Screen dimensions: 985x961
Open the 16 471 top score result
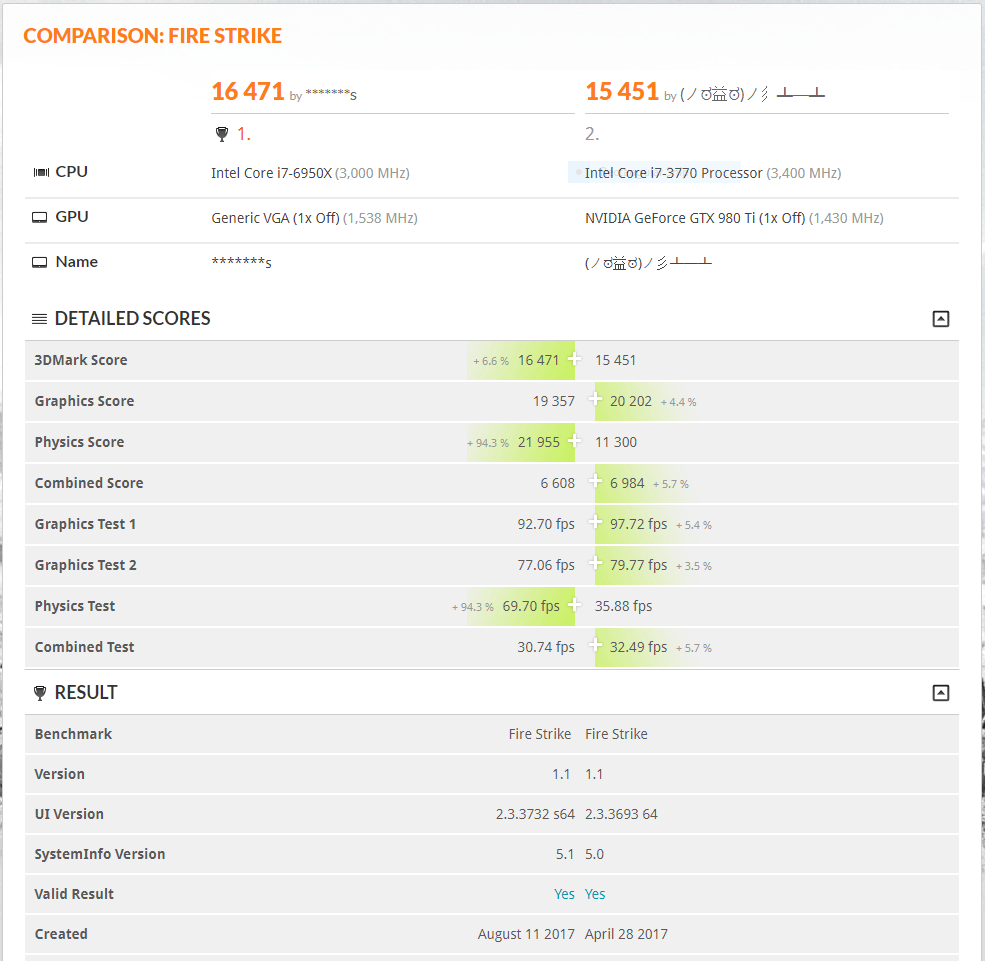tap(248, 92)
